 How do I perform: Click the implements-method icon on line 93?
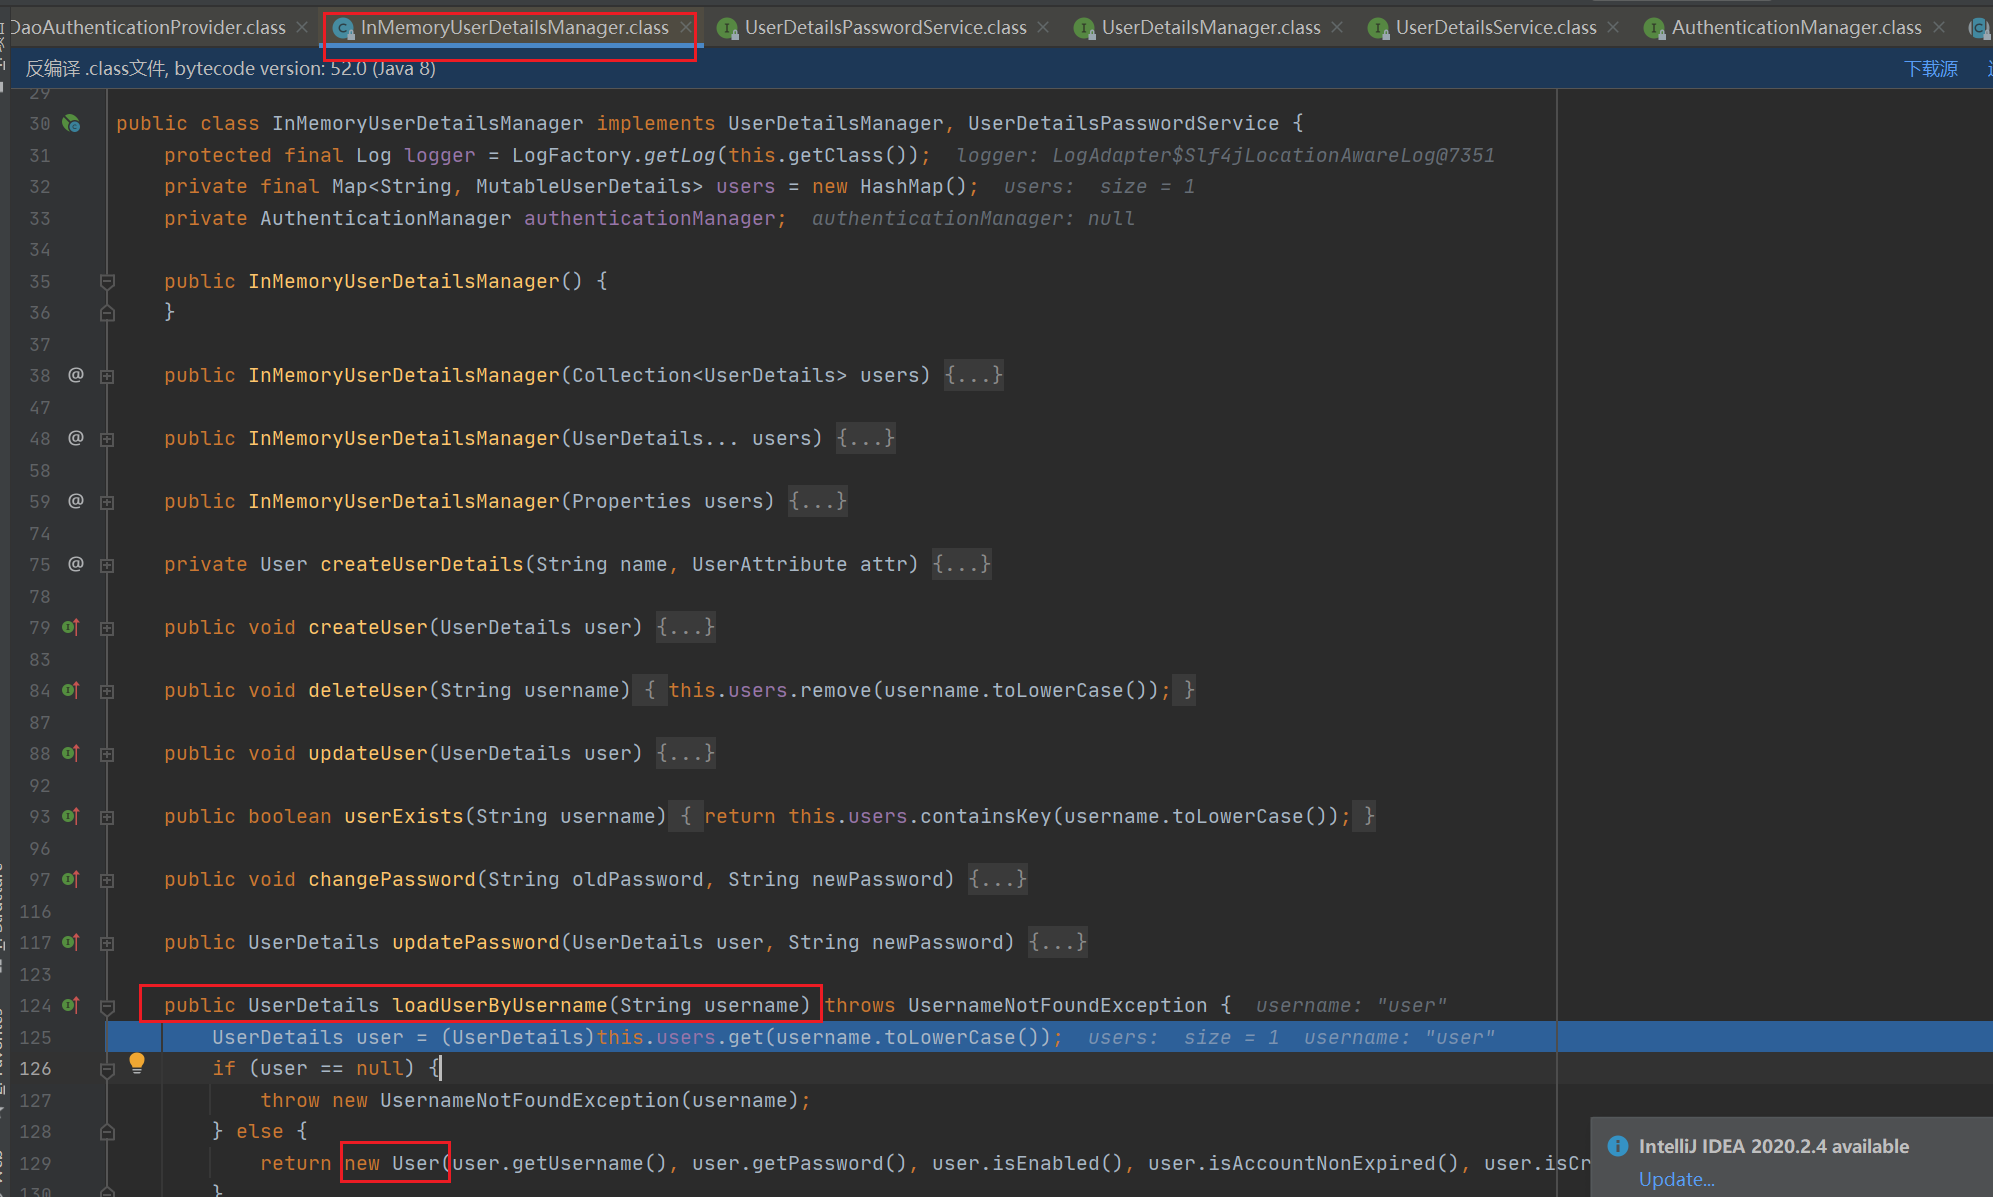point(71,816)
